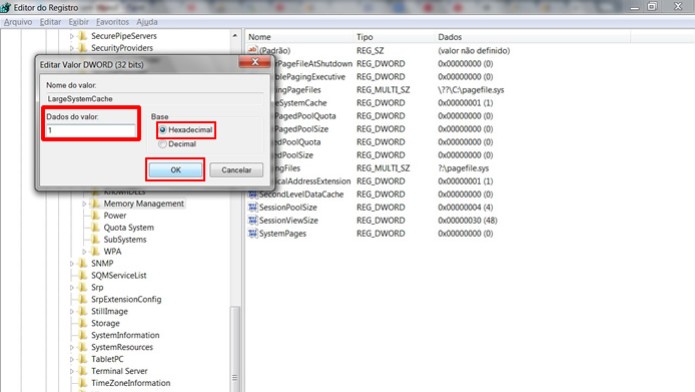Viewport: 695px width, 392px height.
Task: Open the Ajuda menu
Action: (x=147, y=22)
